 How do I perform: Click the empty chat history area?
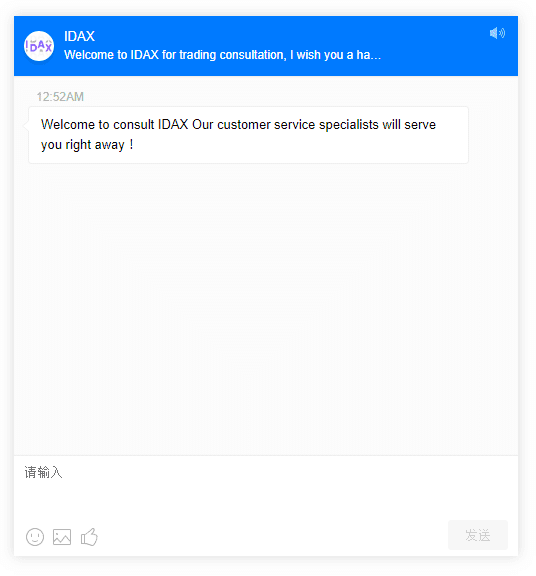266,309
